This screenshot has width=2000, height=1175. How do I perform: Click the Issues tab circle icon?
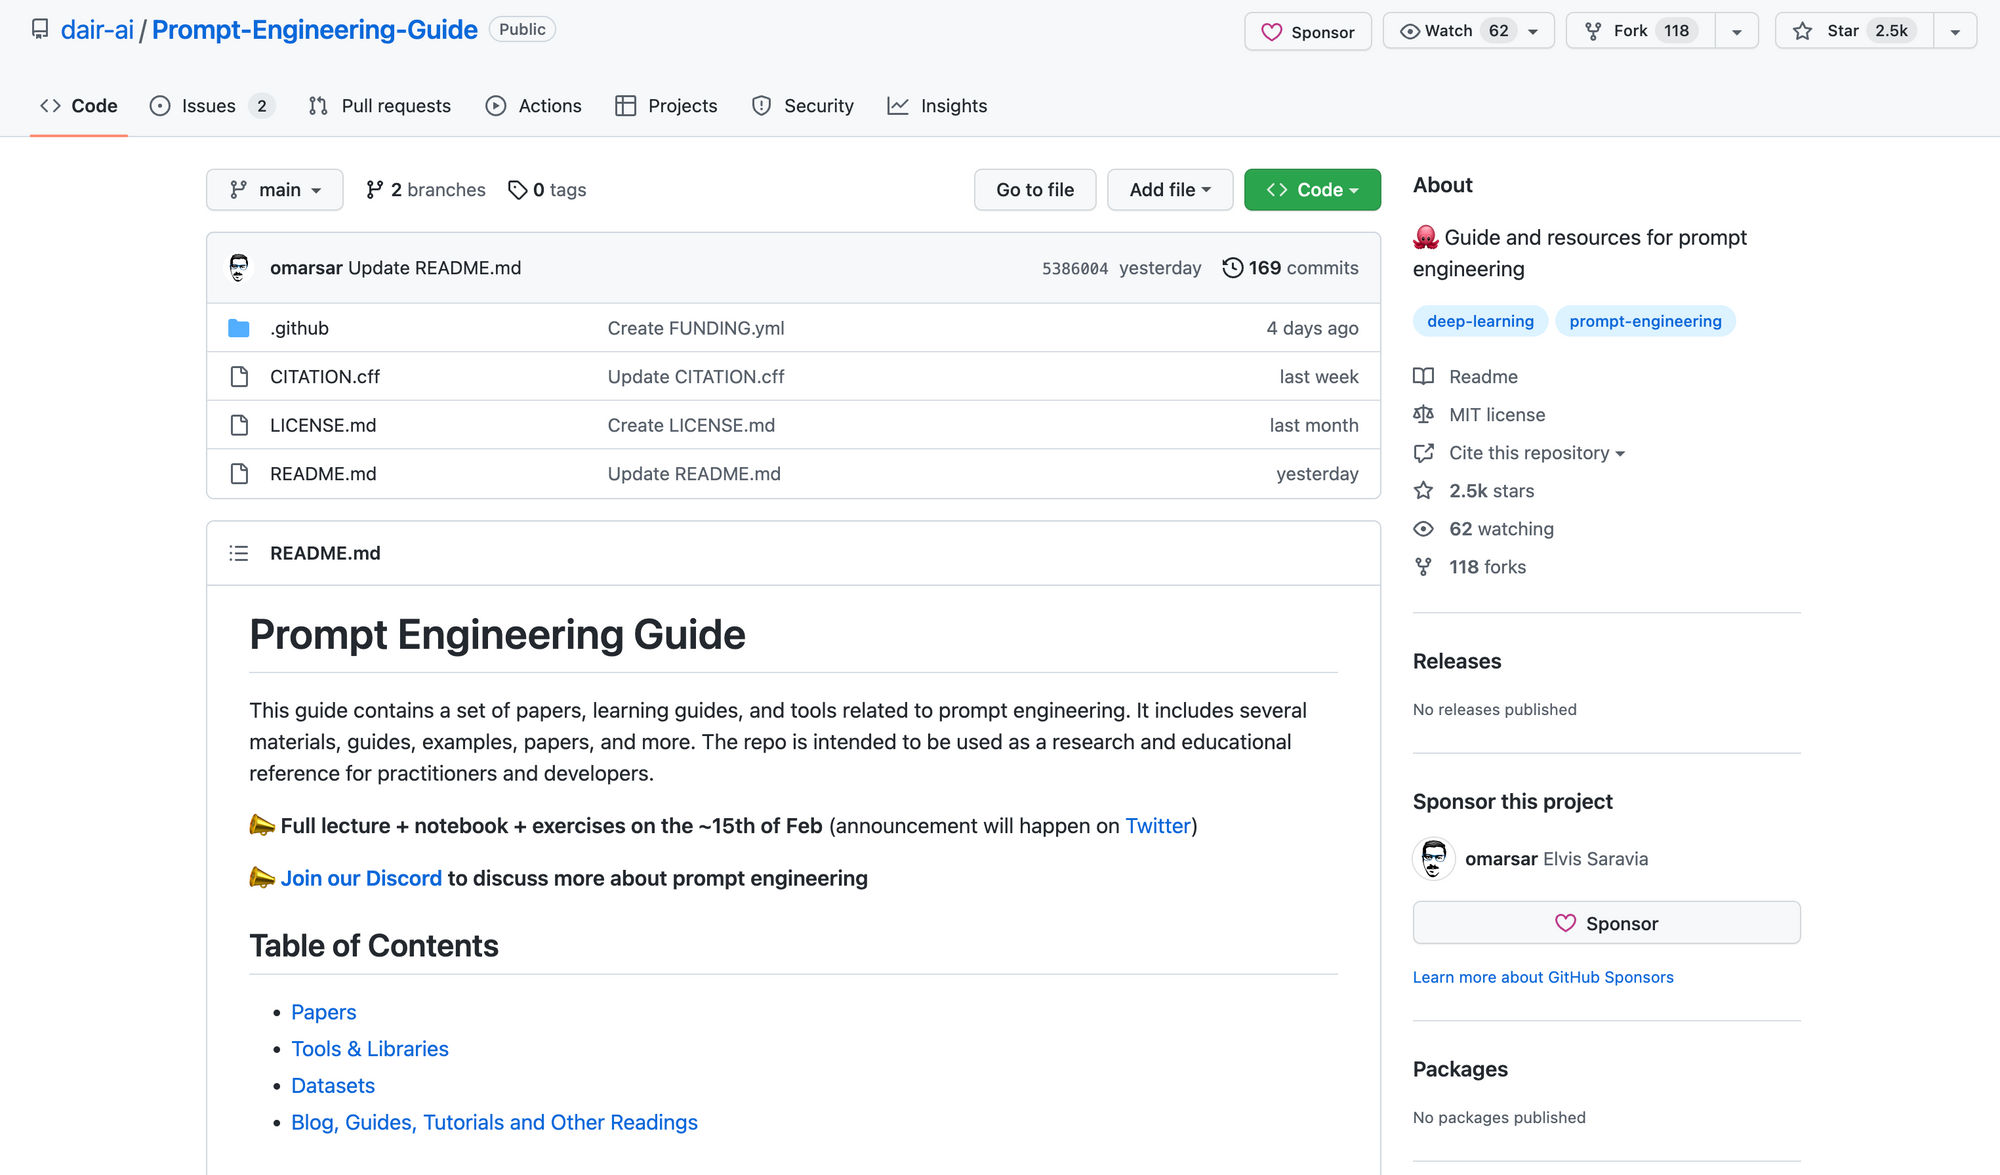click(160, 106)
